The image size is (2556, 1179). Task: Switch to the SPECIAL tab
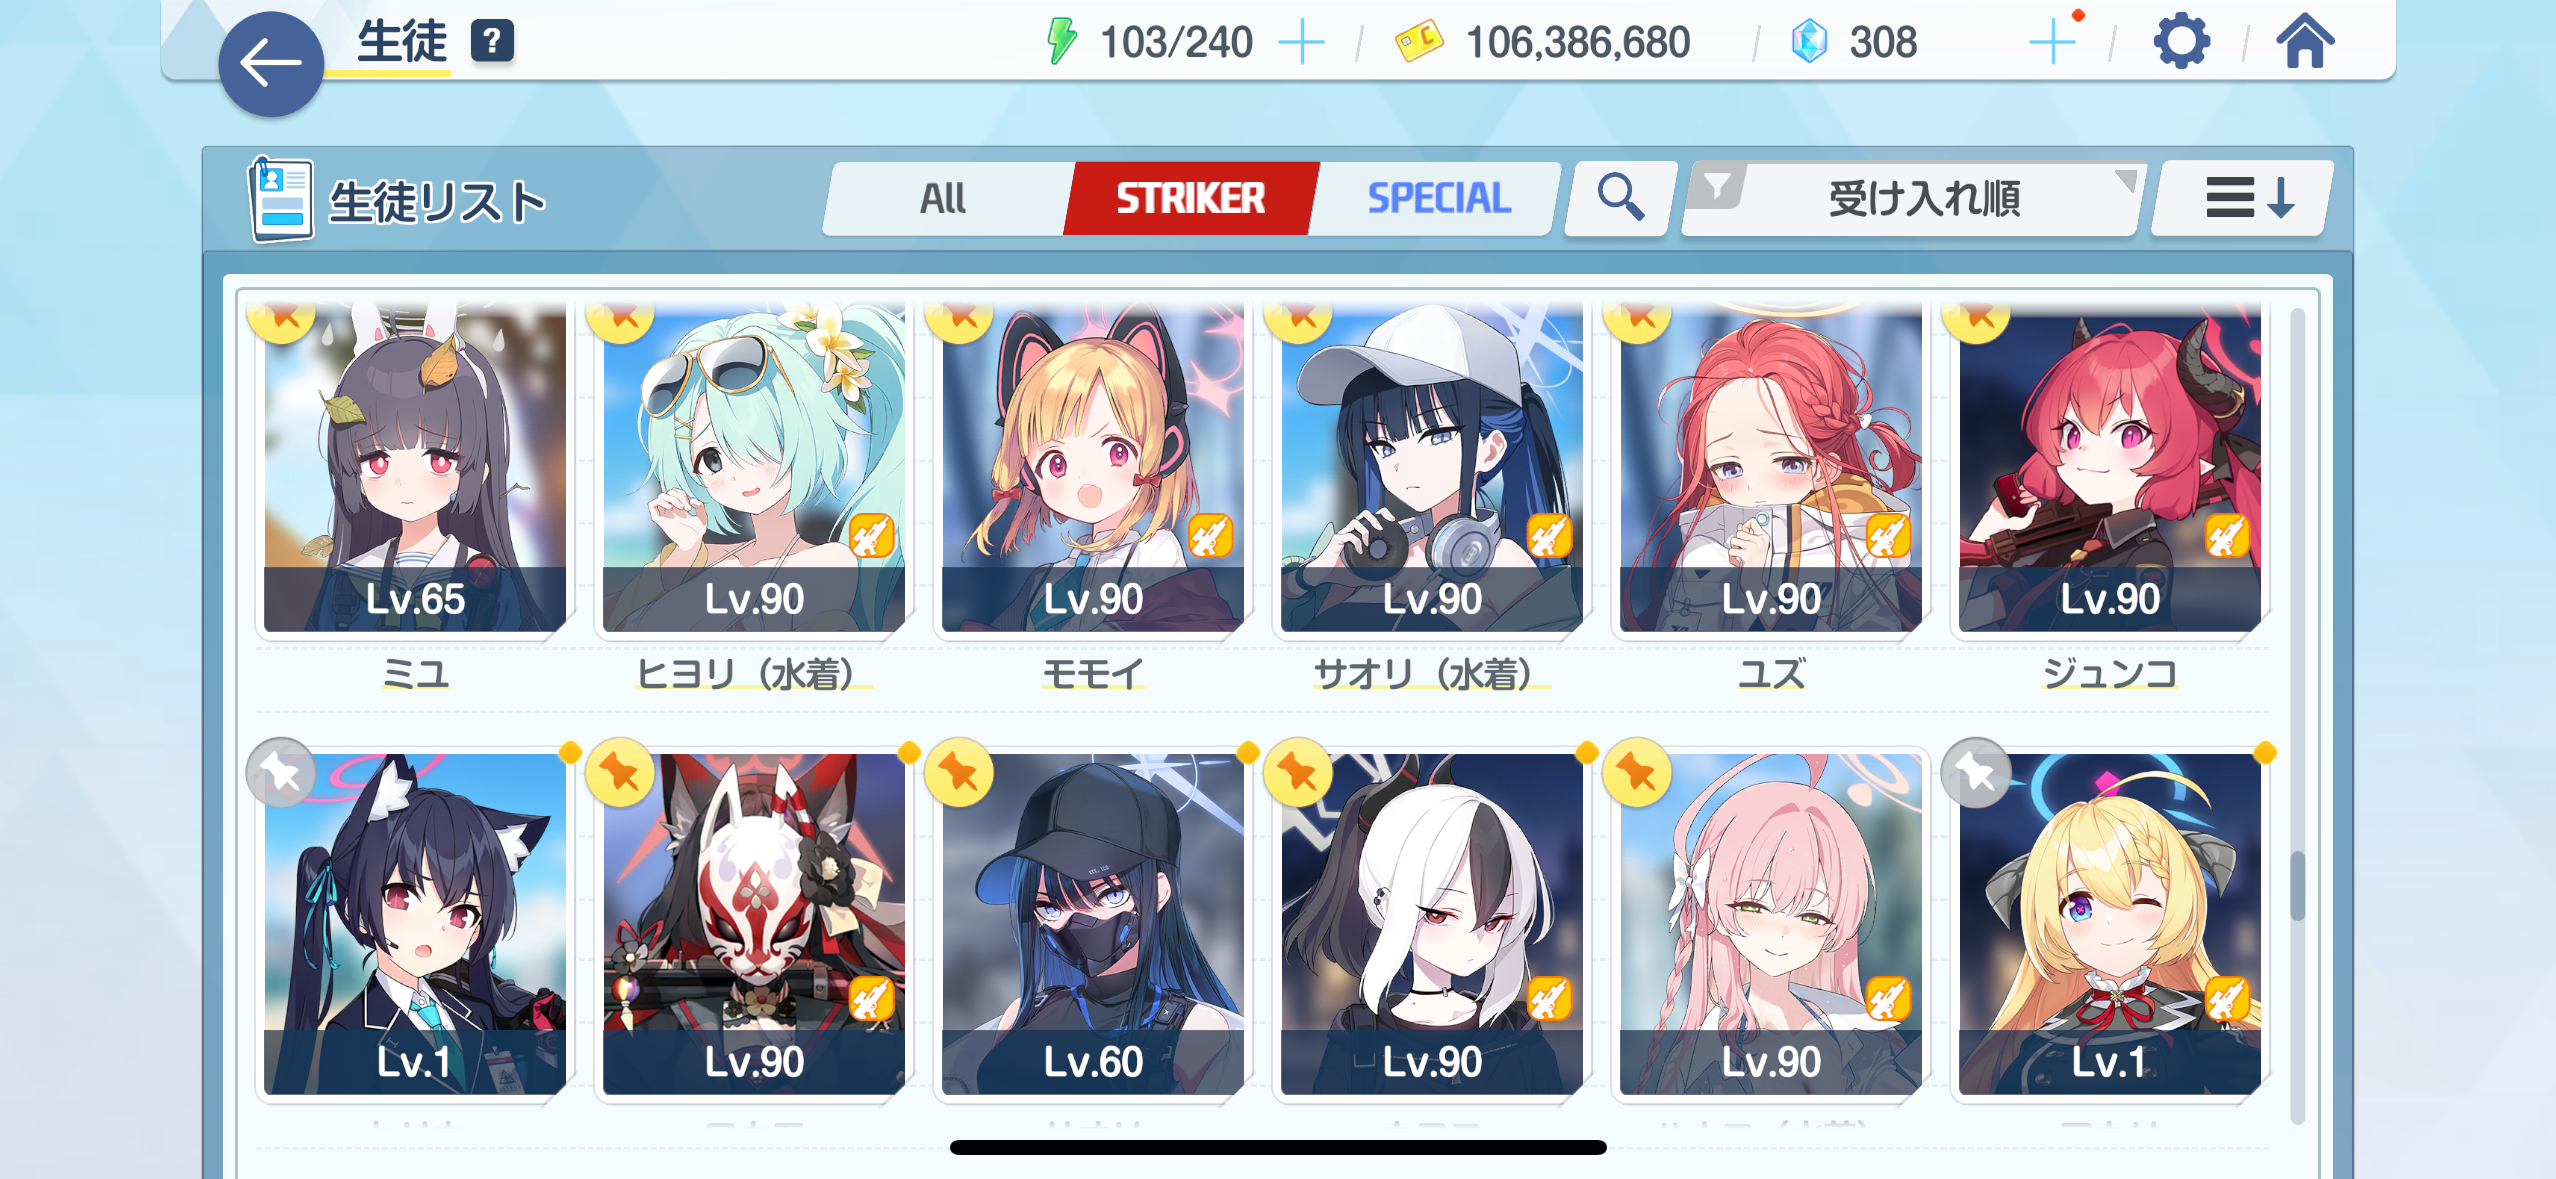(x=1438, y=198)
